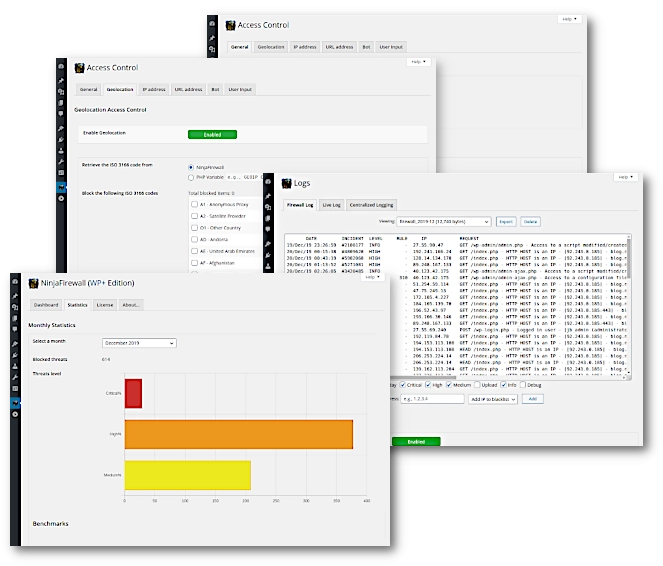Enable Debug log level filter
The width and height of the screenshot is (663, 566).
pyautogui.click(x=523, y=385)
